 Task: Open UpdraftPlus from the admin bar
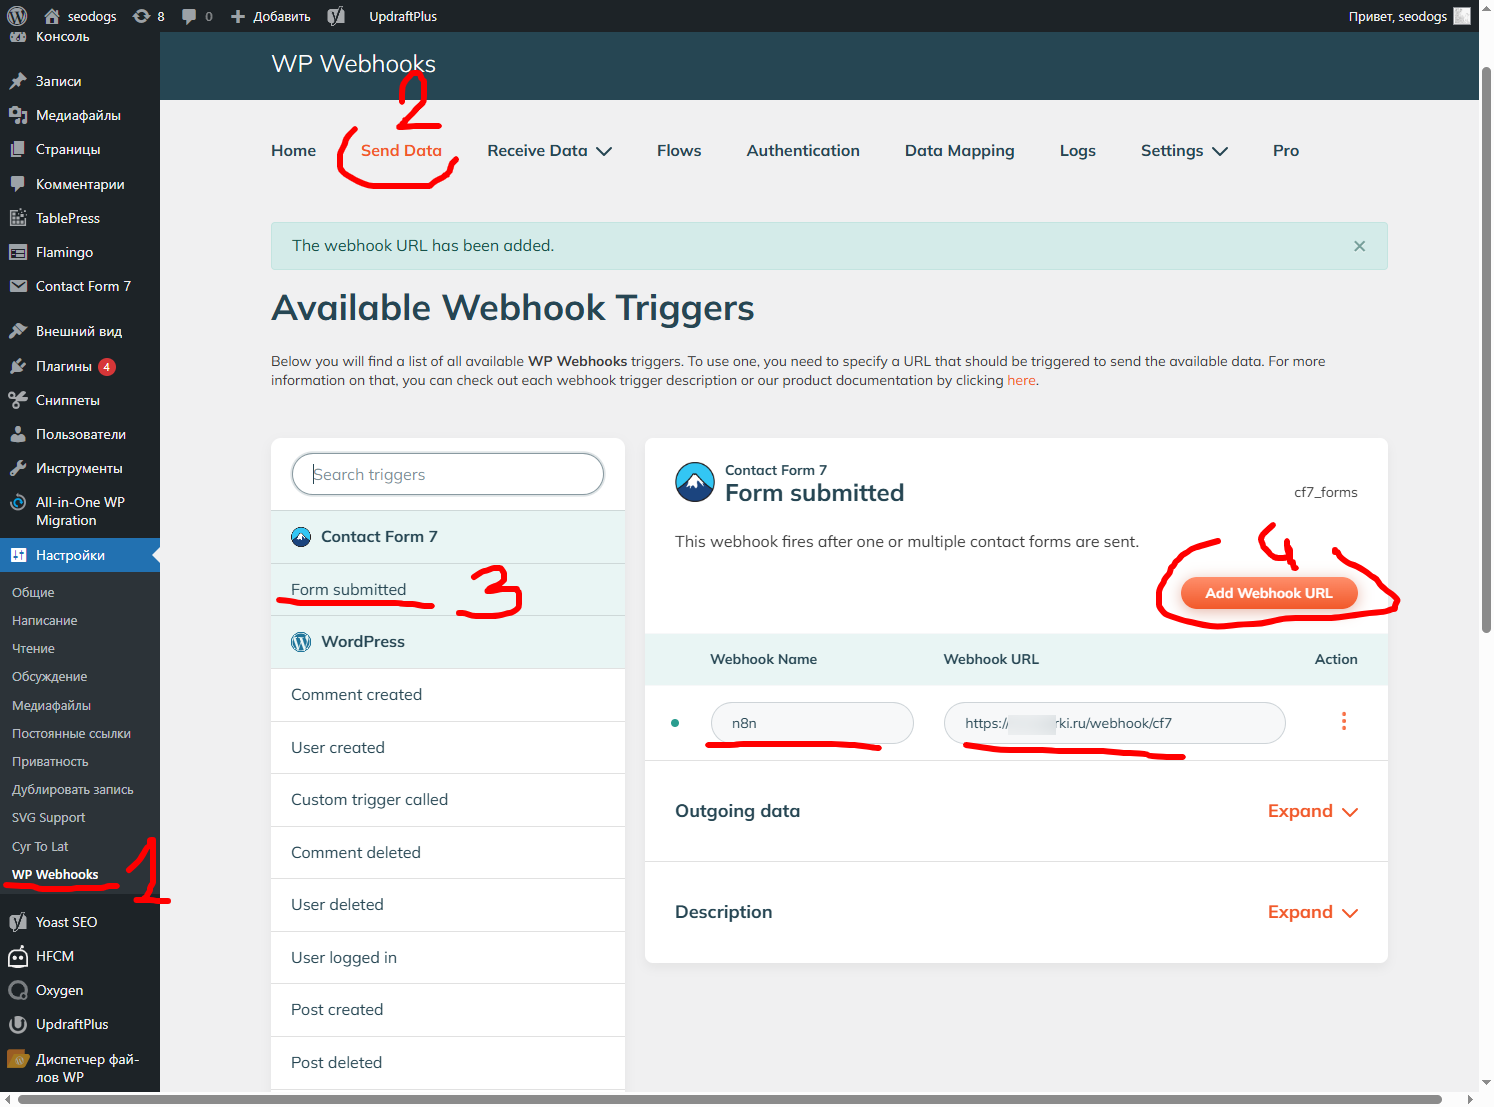[403, 16]
